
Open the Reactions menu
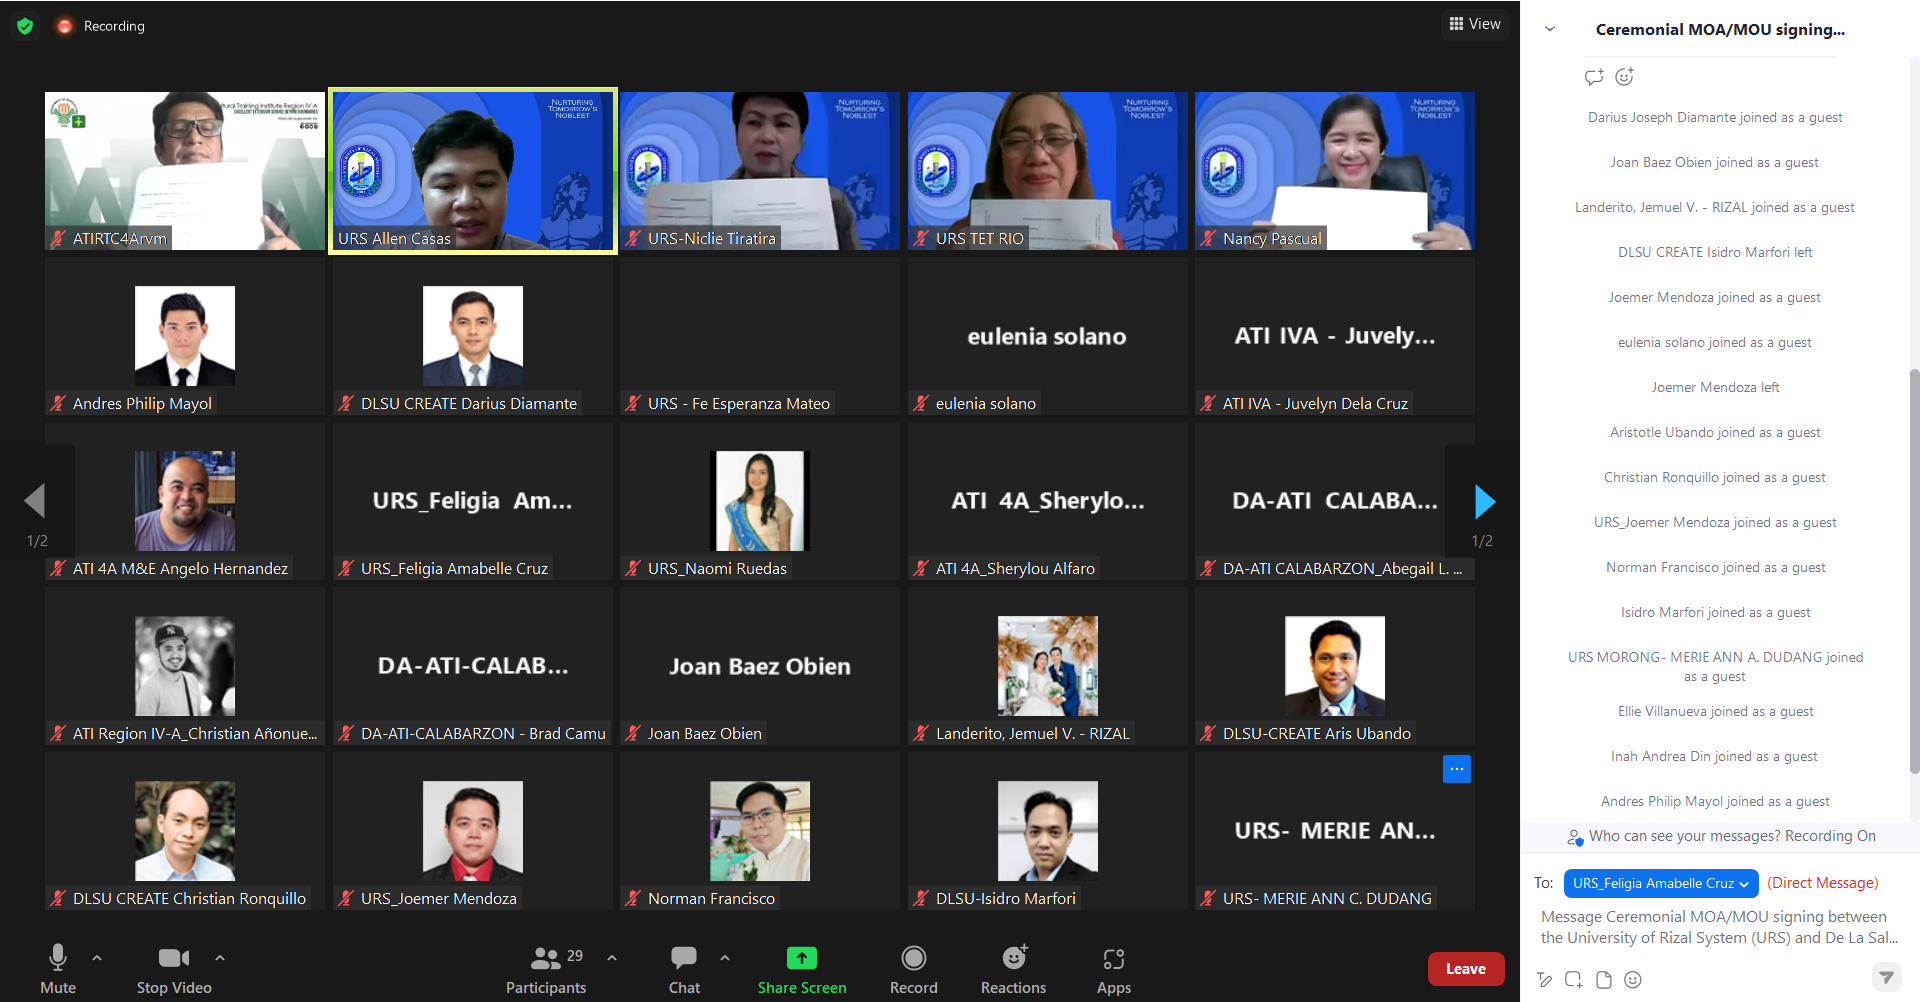pos(1013,969)
